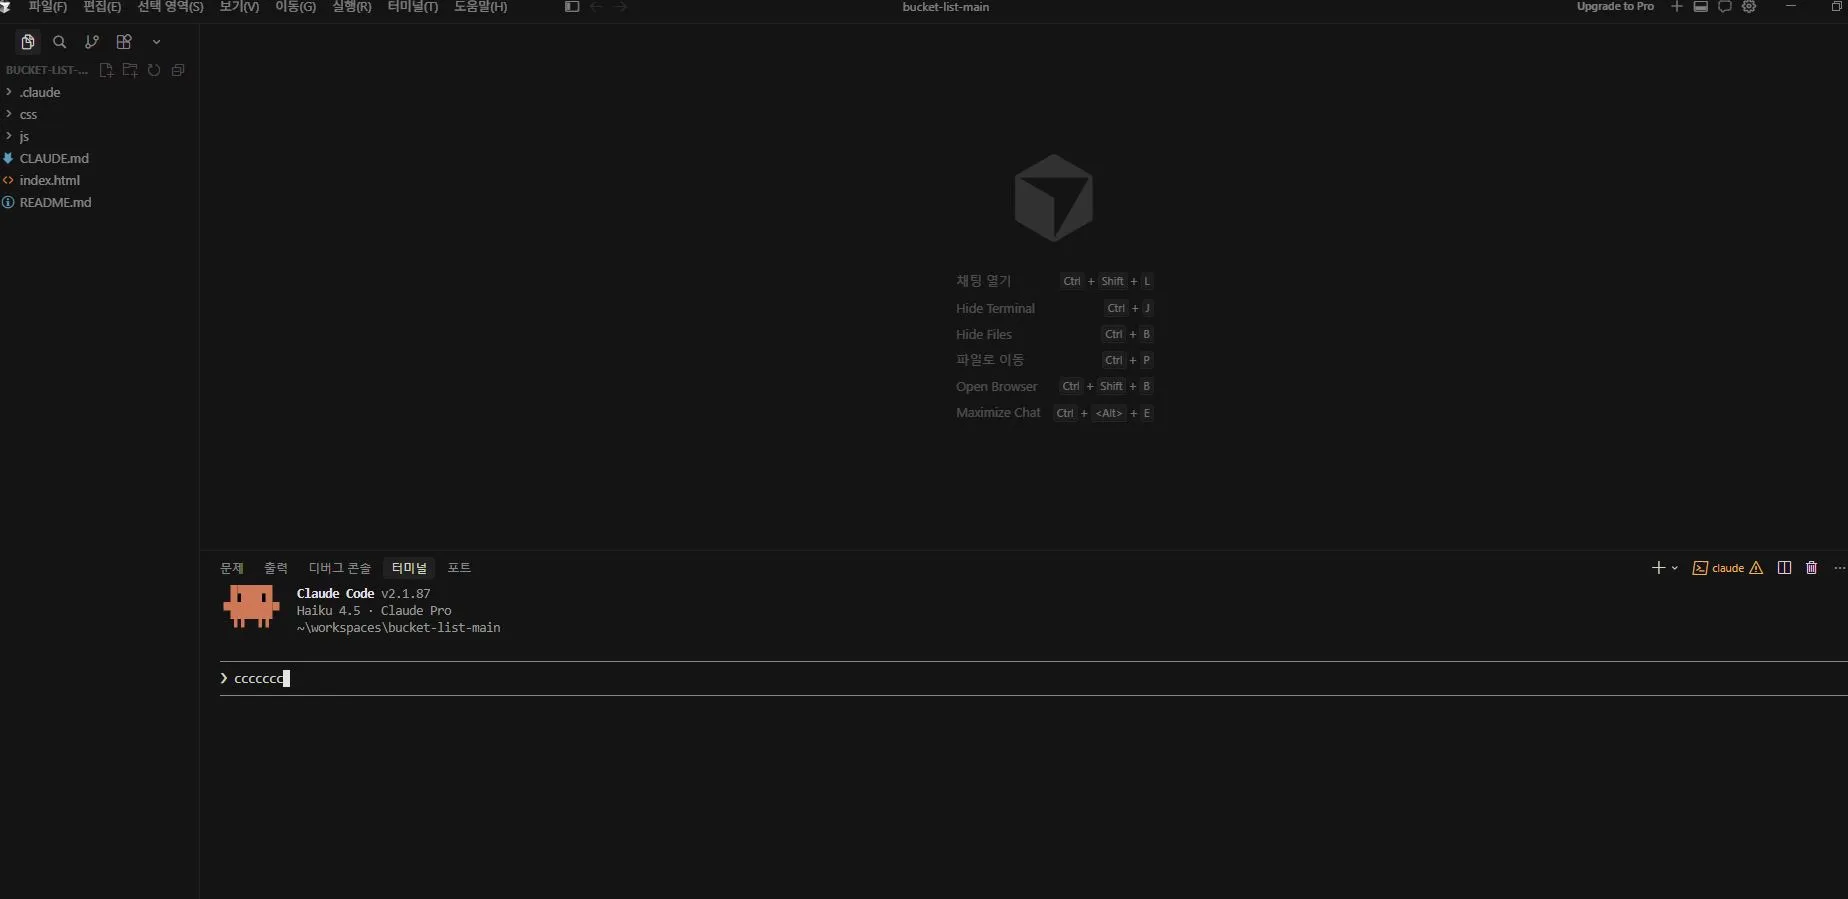Open the new terminal profile dropdown
This screenshot has height=899, width=1848.
pyautogui.click(x=1675, y=568)
